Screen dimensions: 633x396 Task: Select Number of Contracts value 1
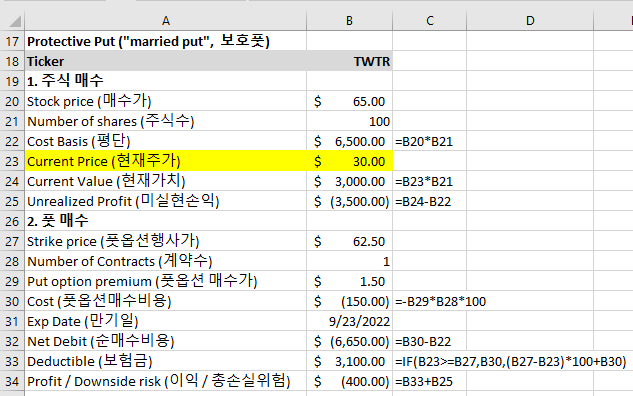point(349,261)
